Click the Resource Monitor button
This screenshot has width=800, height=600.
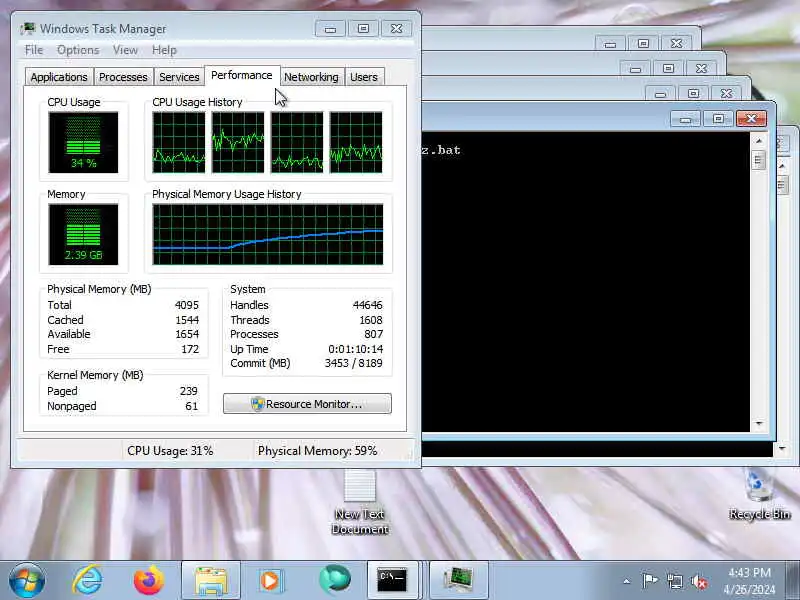pos(307,404)
